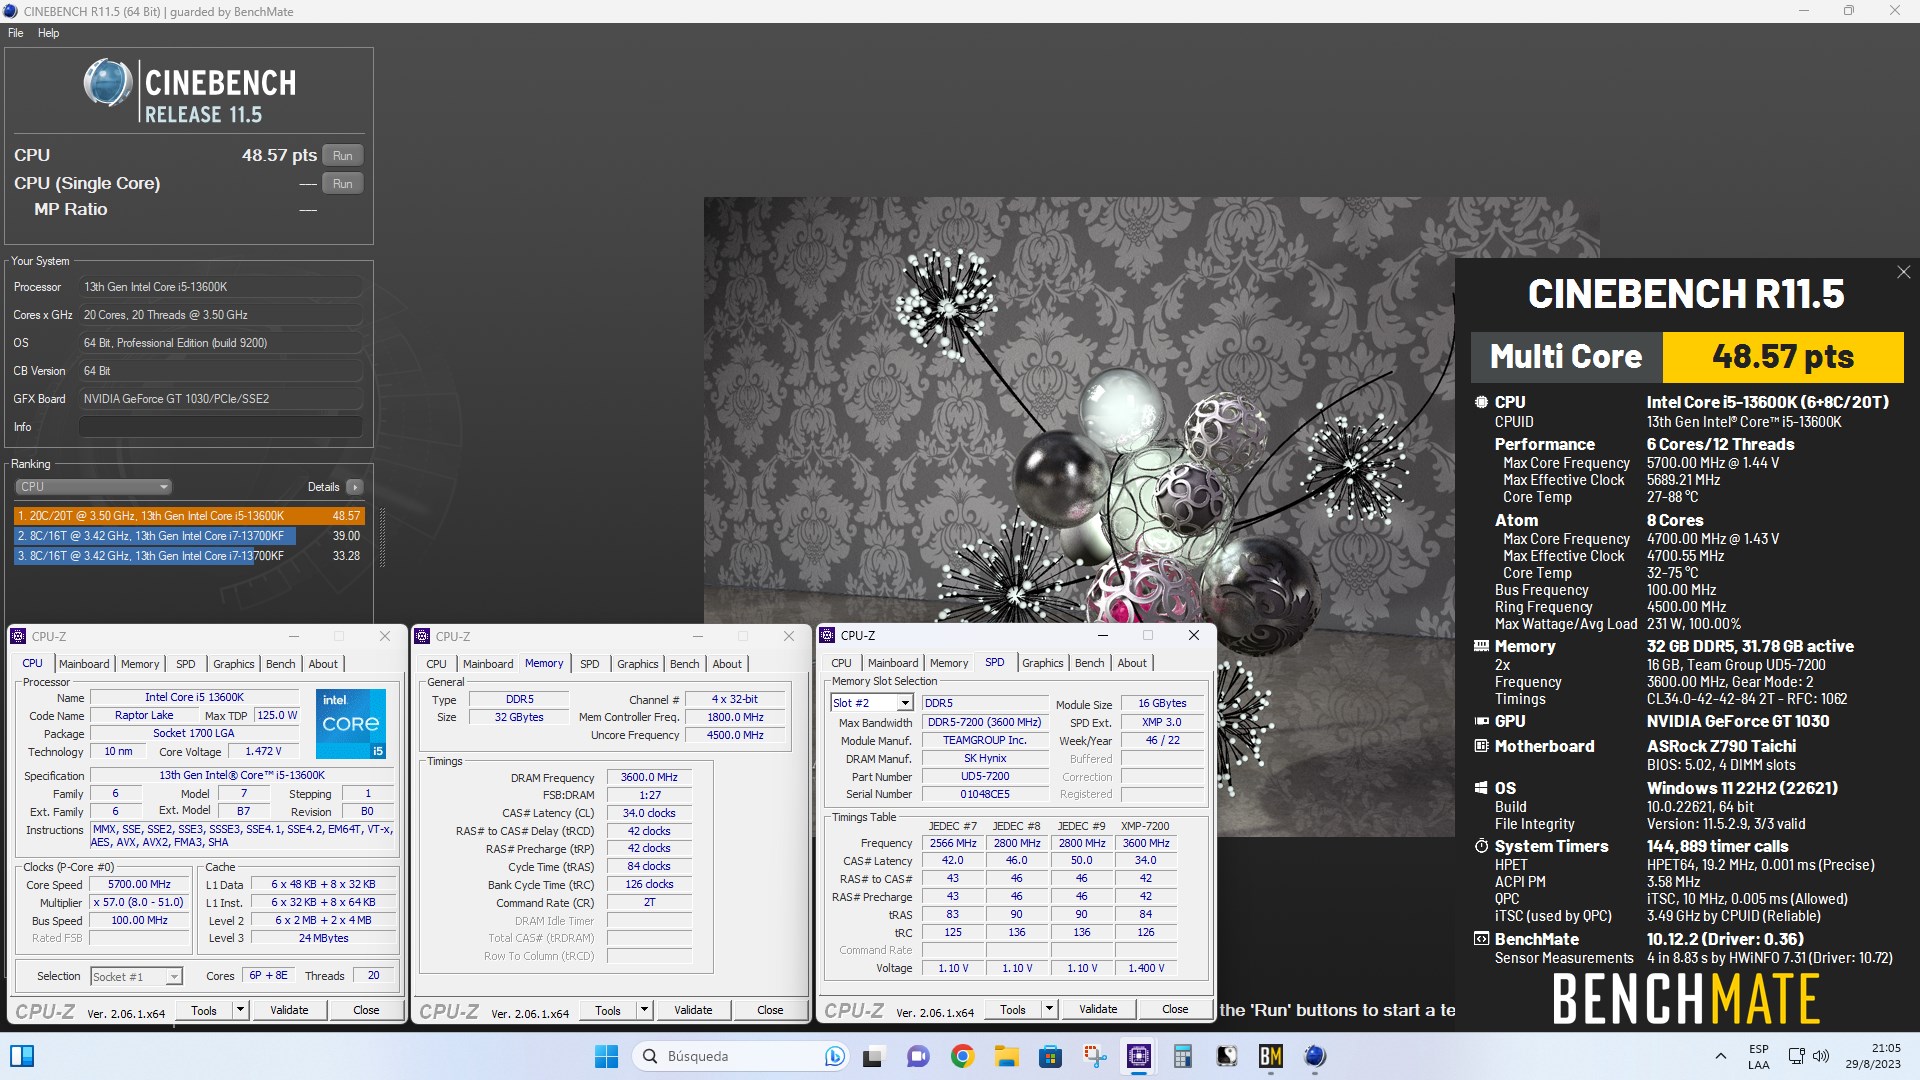Switch to Graphics tab in middle CPU-Z window
Viewport: 1920px width, 1080px height.
(637, 664)
